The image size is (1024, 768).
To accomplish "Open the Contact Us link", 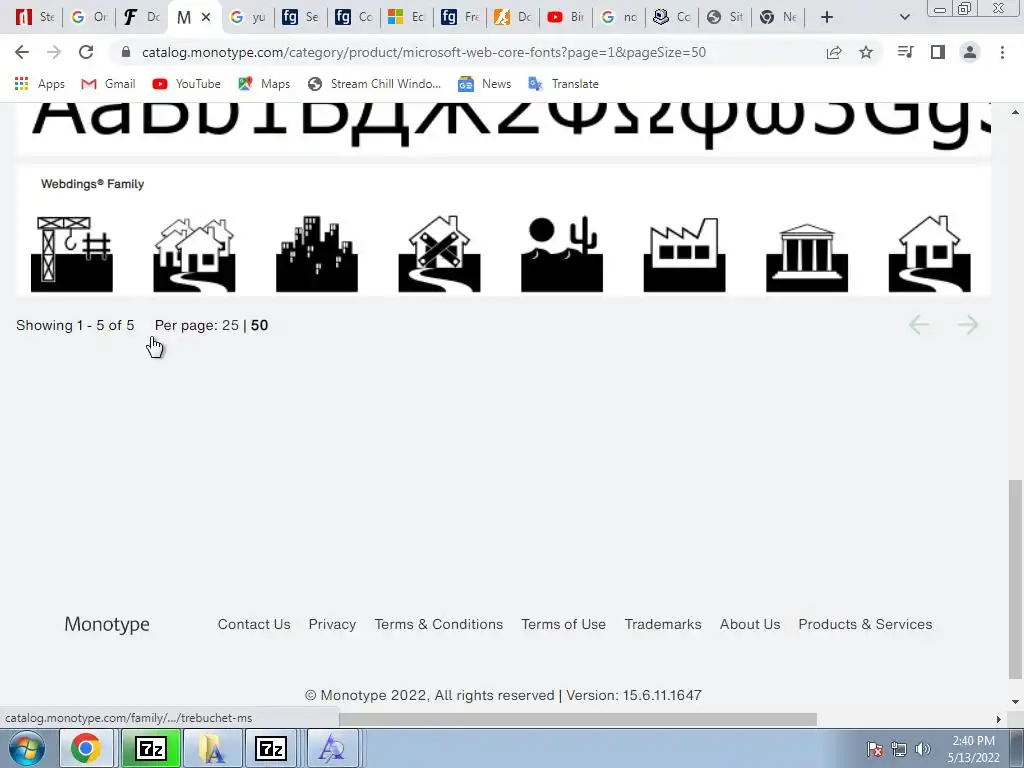I will pyautogui.click(x=254, y=624).
